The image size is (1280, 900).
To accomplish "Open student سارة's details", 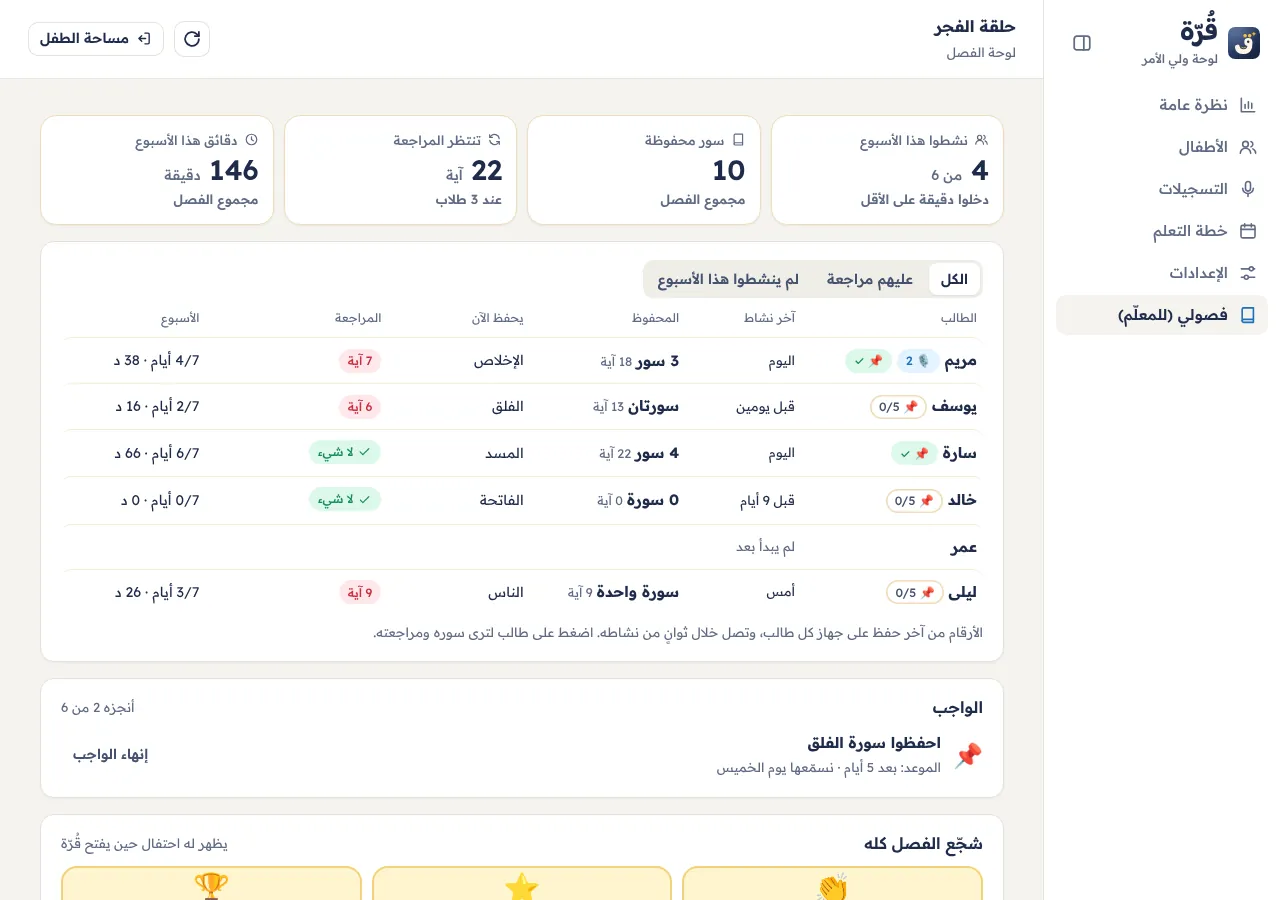I will click(x=521, y=453).
